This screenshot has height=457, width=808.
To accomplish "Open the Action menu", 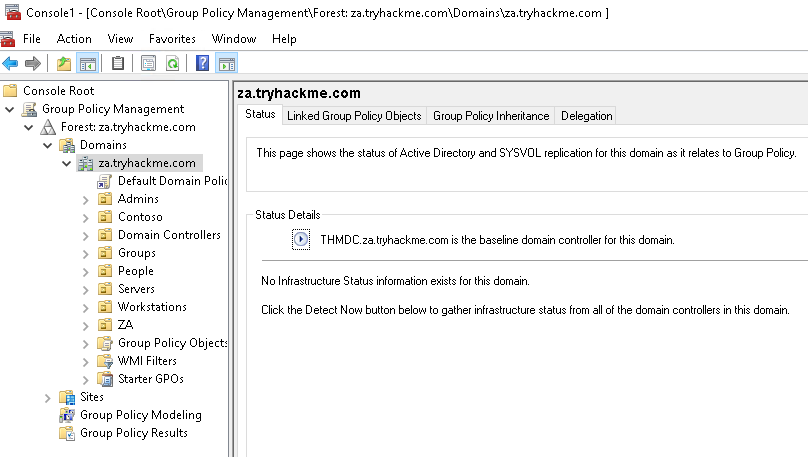I will [74, 39].
